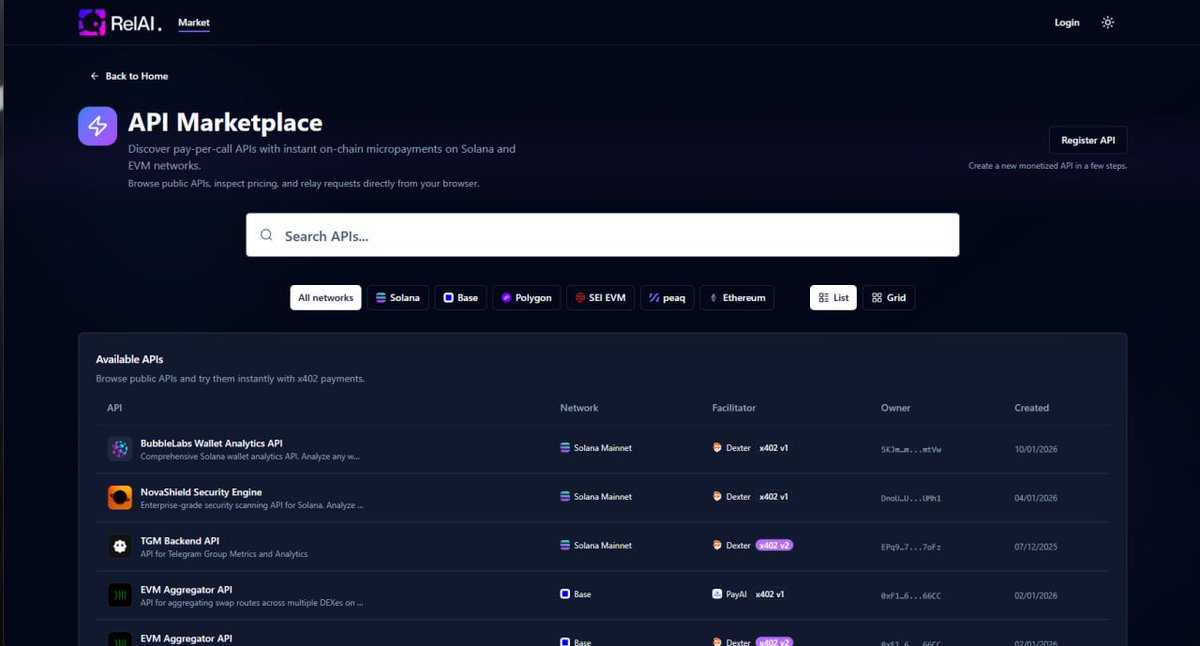
Task: Switch to List view
Action: point(833,297)
